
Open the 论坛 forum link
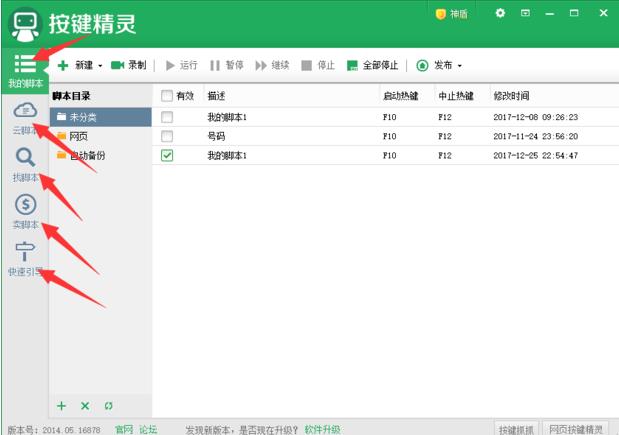[x=148, y=429]
